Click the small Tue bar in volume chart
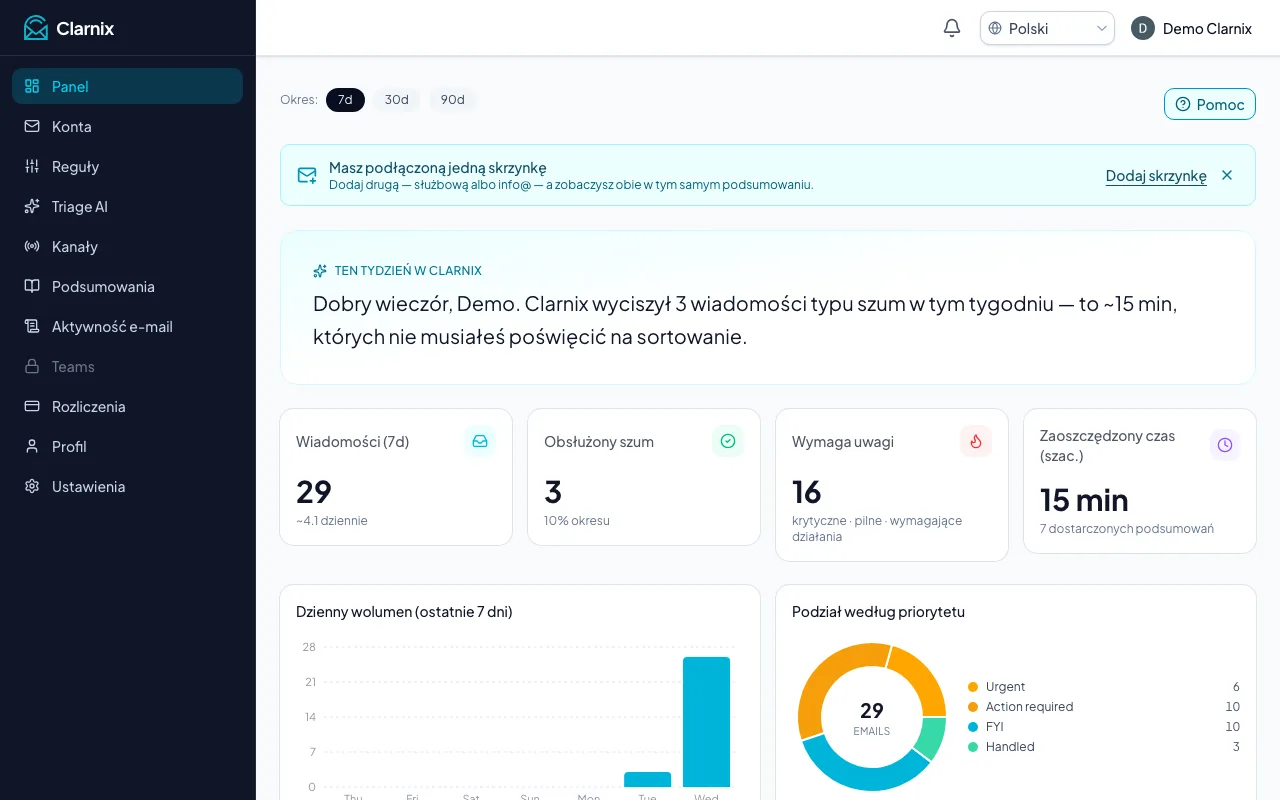 point(647,779)
